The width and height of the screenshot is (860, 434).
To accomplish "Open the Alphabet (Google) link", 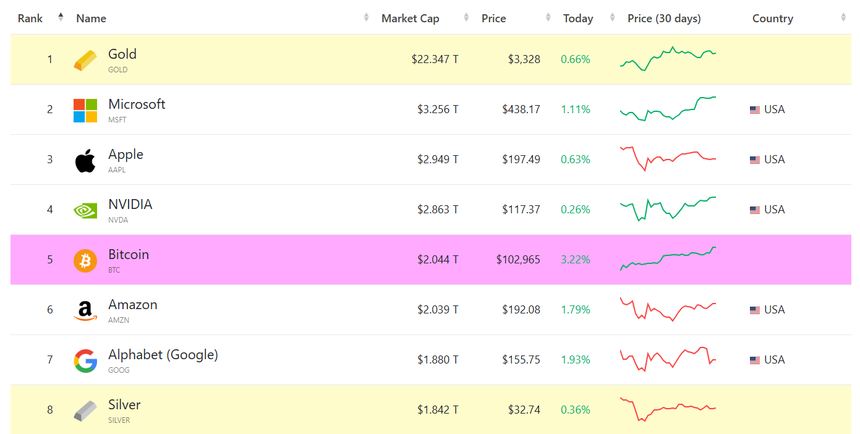I will pyautogui.click(x=163, y=355).
